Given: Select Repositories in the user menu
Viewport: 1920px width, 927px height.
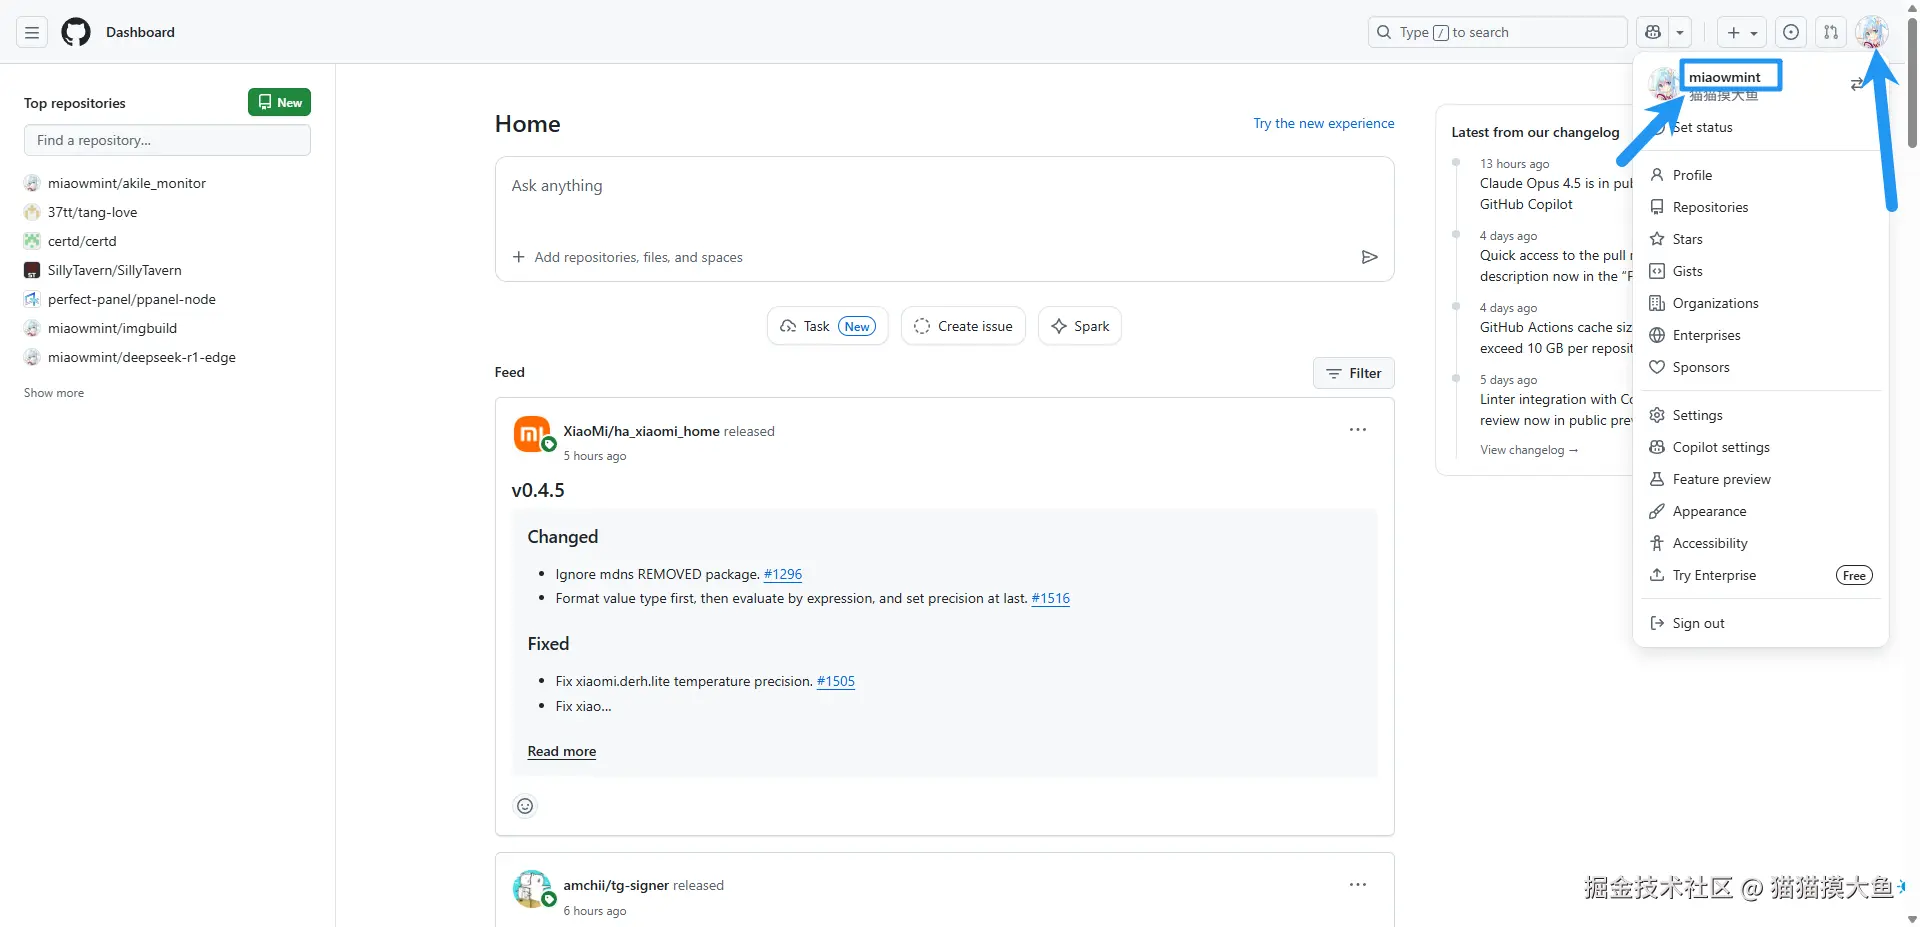Looking at the screenshot, I should 1710,207.
